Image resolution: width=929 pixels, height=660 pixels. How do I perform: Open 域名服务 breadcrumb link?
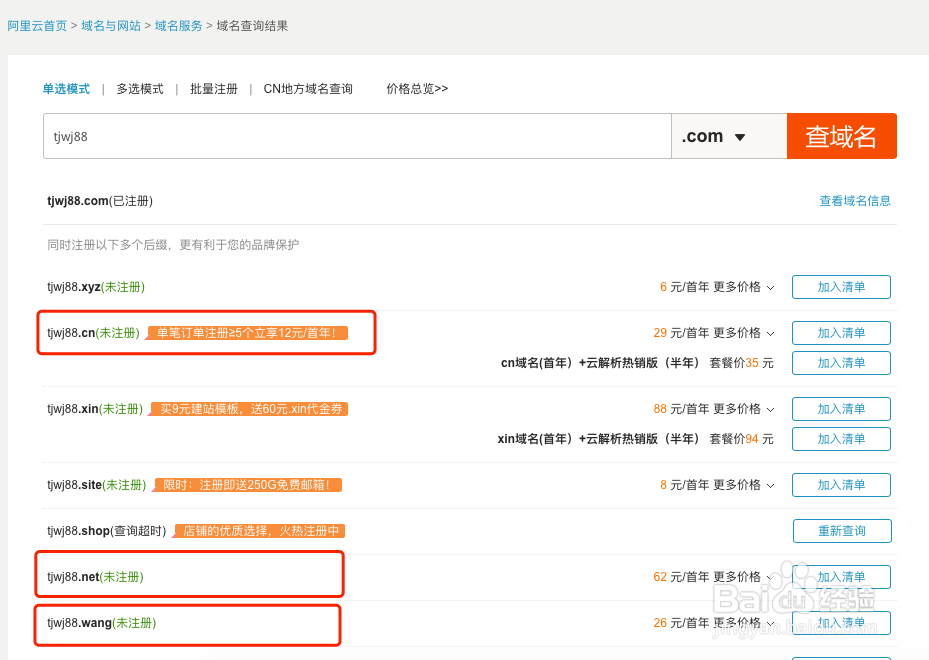pos(178,26)
